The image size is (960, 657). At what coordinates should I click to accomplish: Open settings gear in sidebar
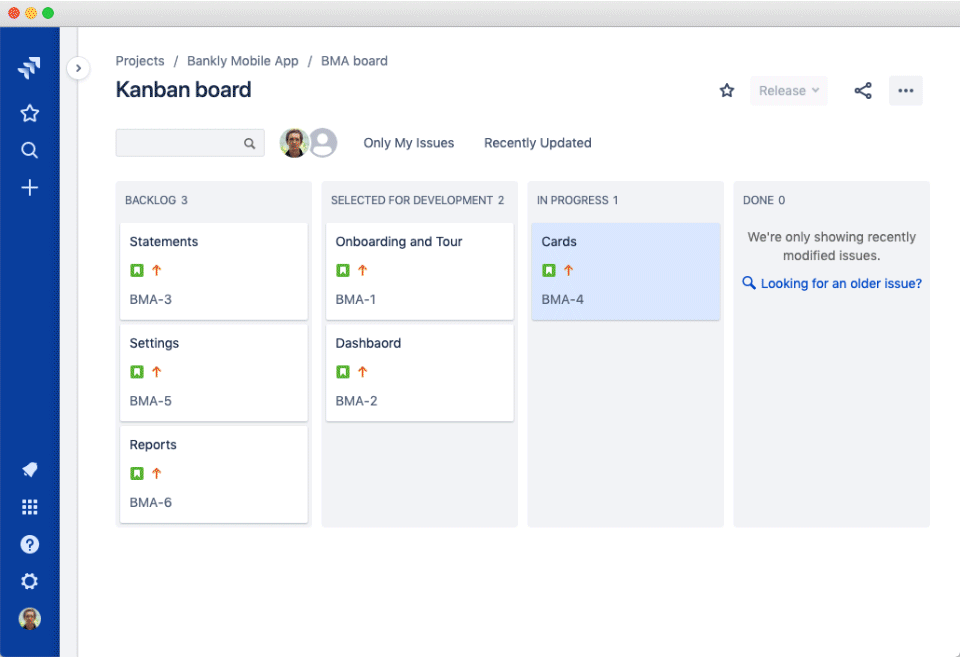(x=29, y=581)
